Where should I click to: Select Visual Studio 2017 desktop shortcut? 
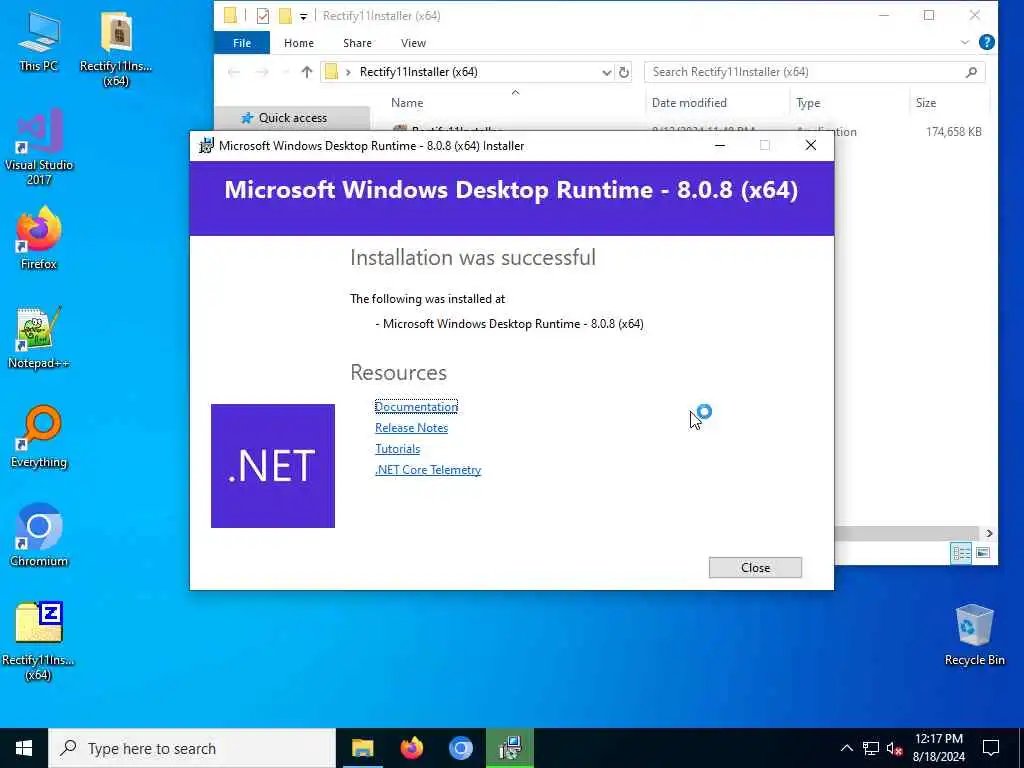39,147
